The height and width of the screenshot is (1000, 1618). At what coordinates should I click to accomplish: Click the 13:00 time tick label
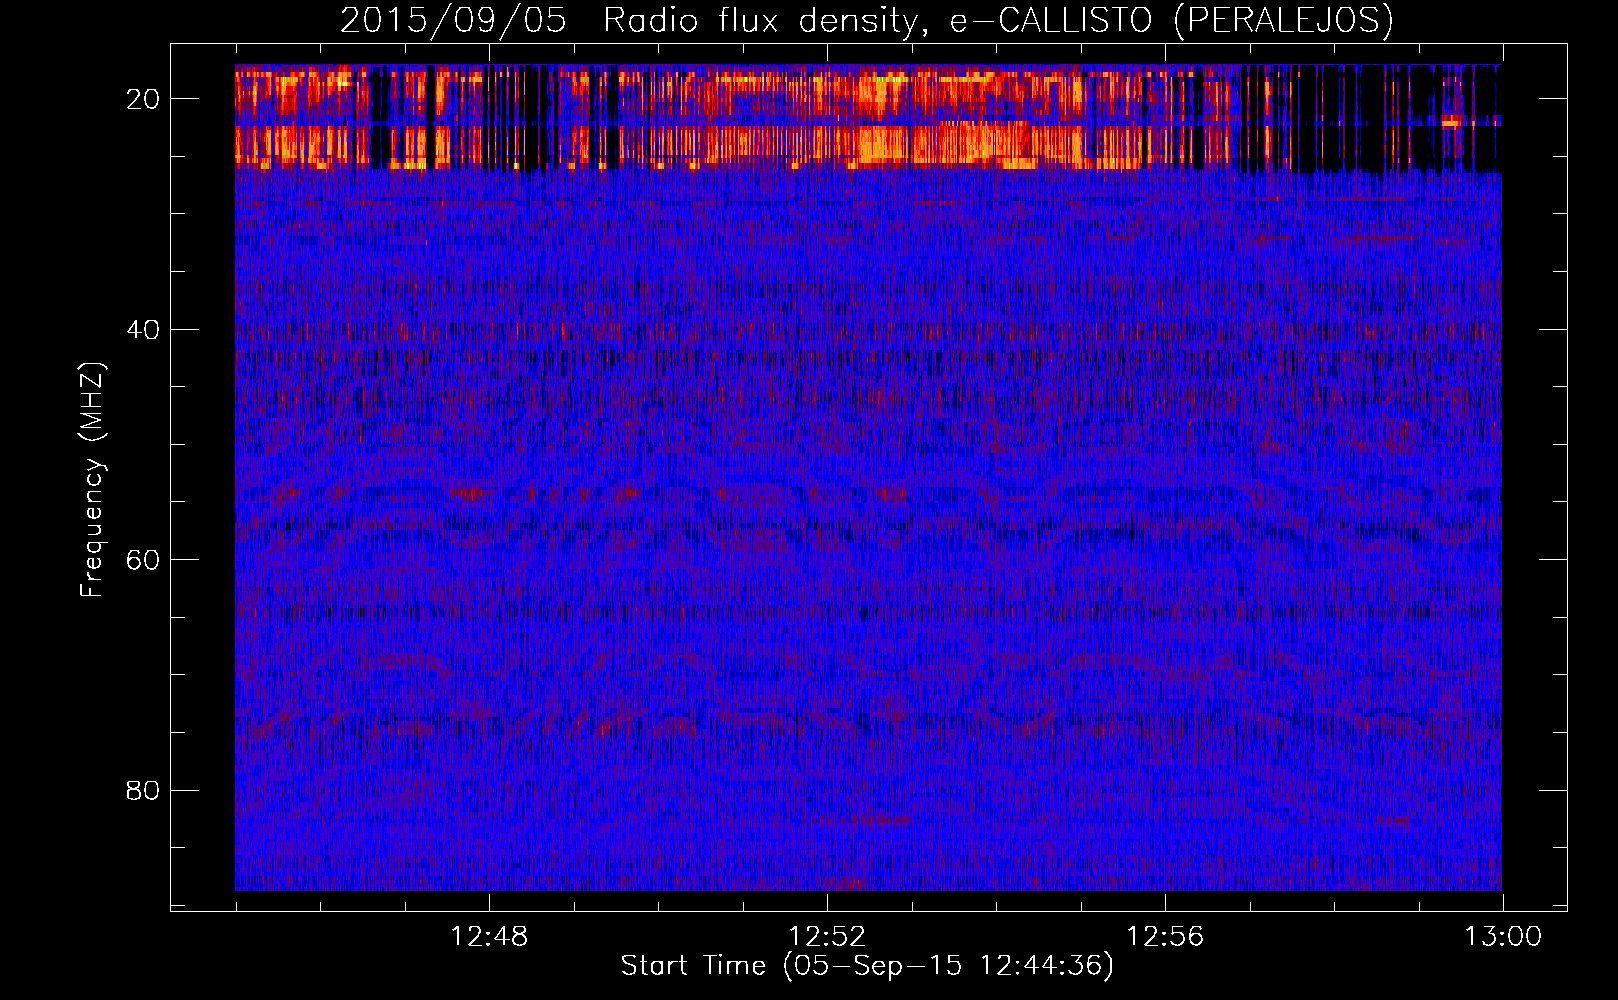coord(1503,937)
